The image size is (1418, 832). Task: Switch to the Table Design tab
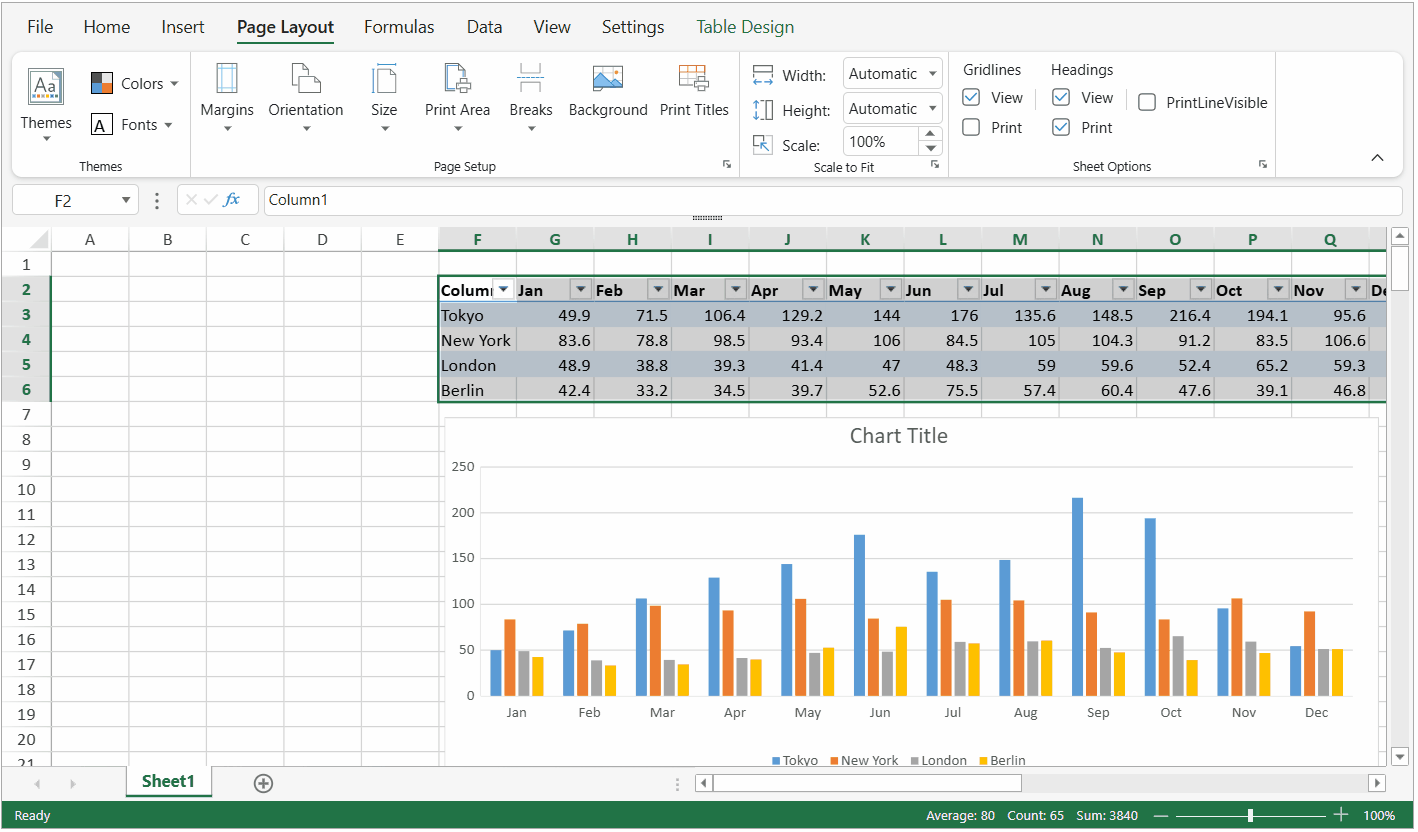pos(745,27)
